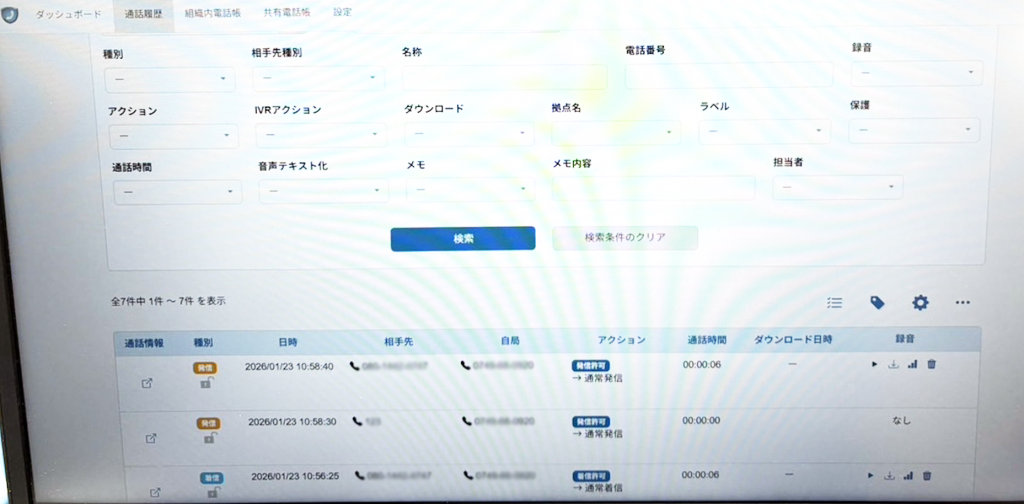Open the three-dot more options menu

click(962, 302)
